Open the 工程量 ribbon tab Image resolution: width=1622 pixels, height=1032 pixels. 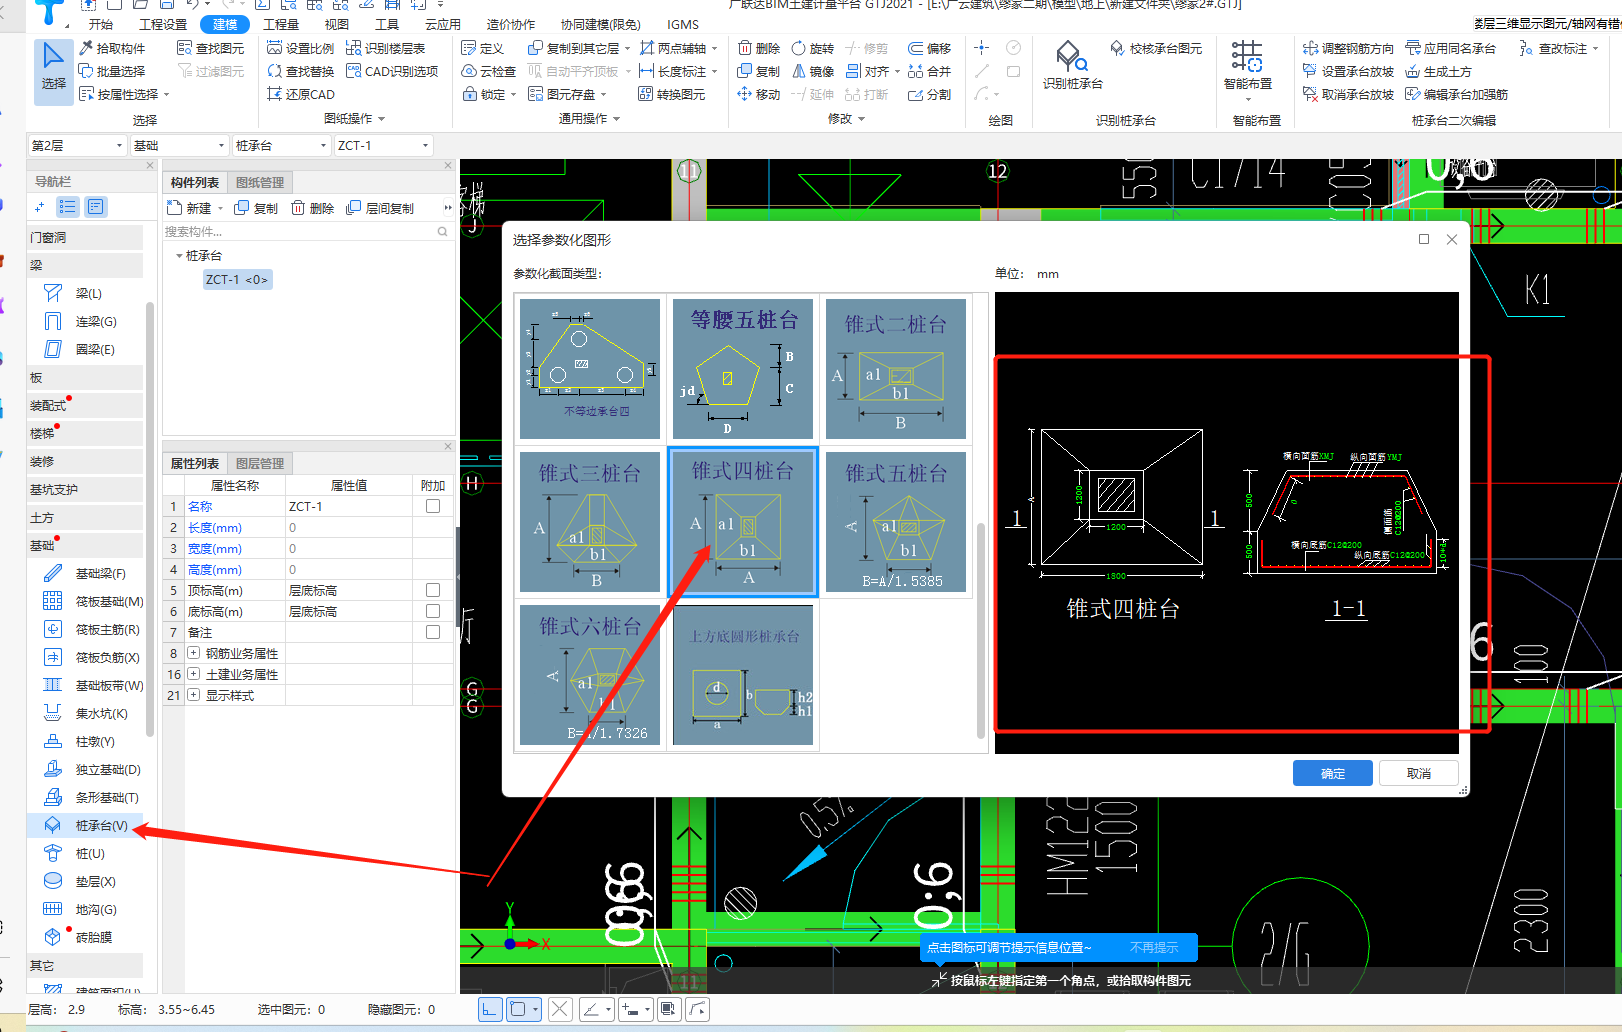pyautogui.click(x=281, y=24)
